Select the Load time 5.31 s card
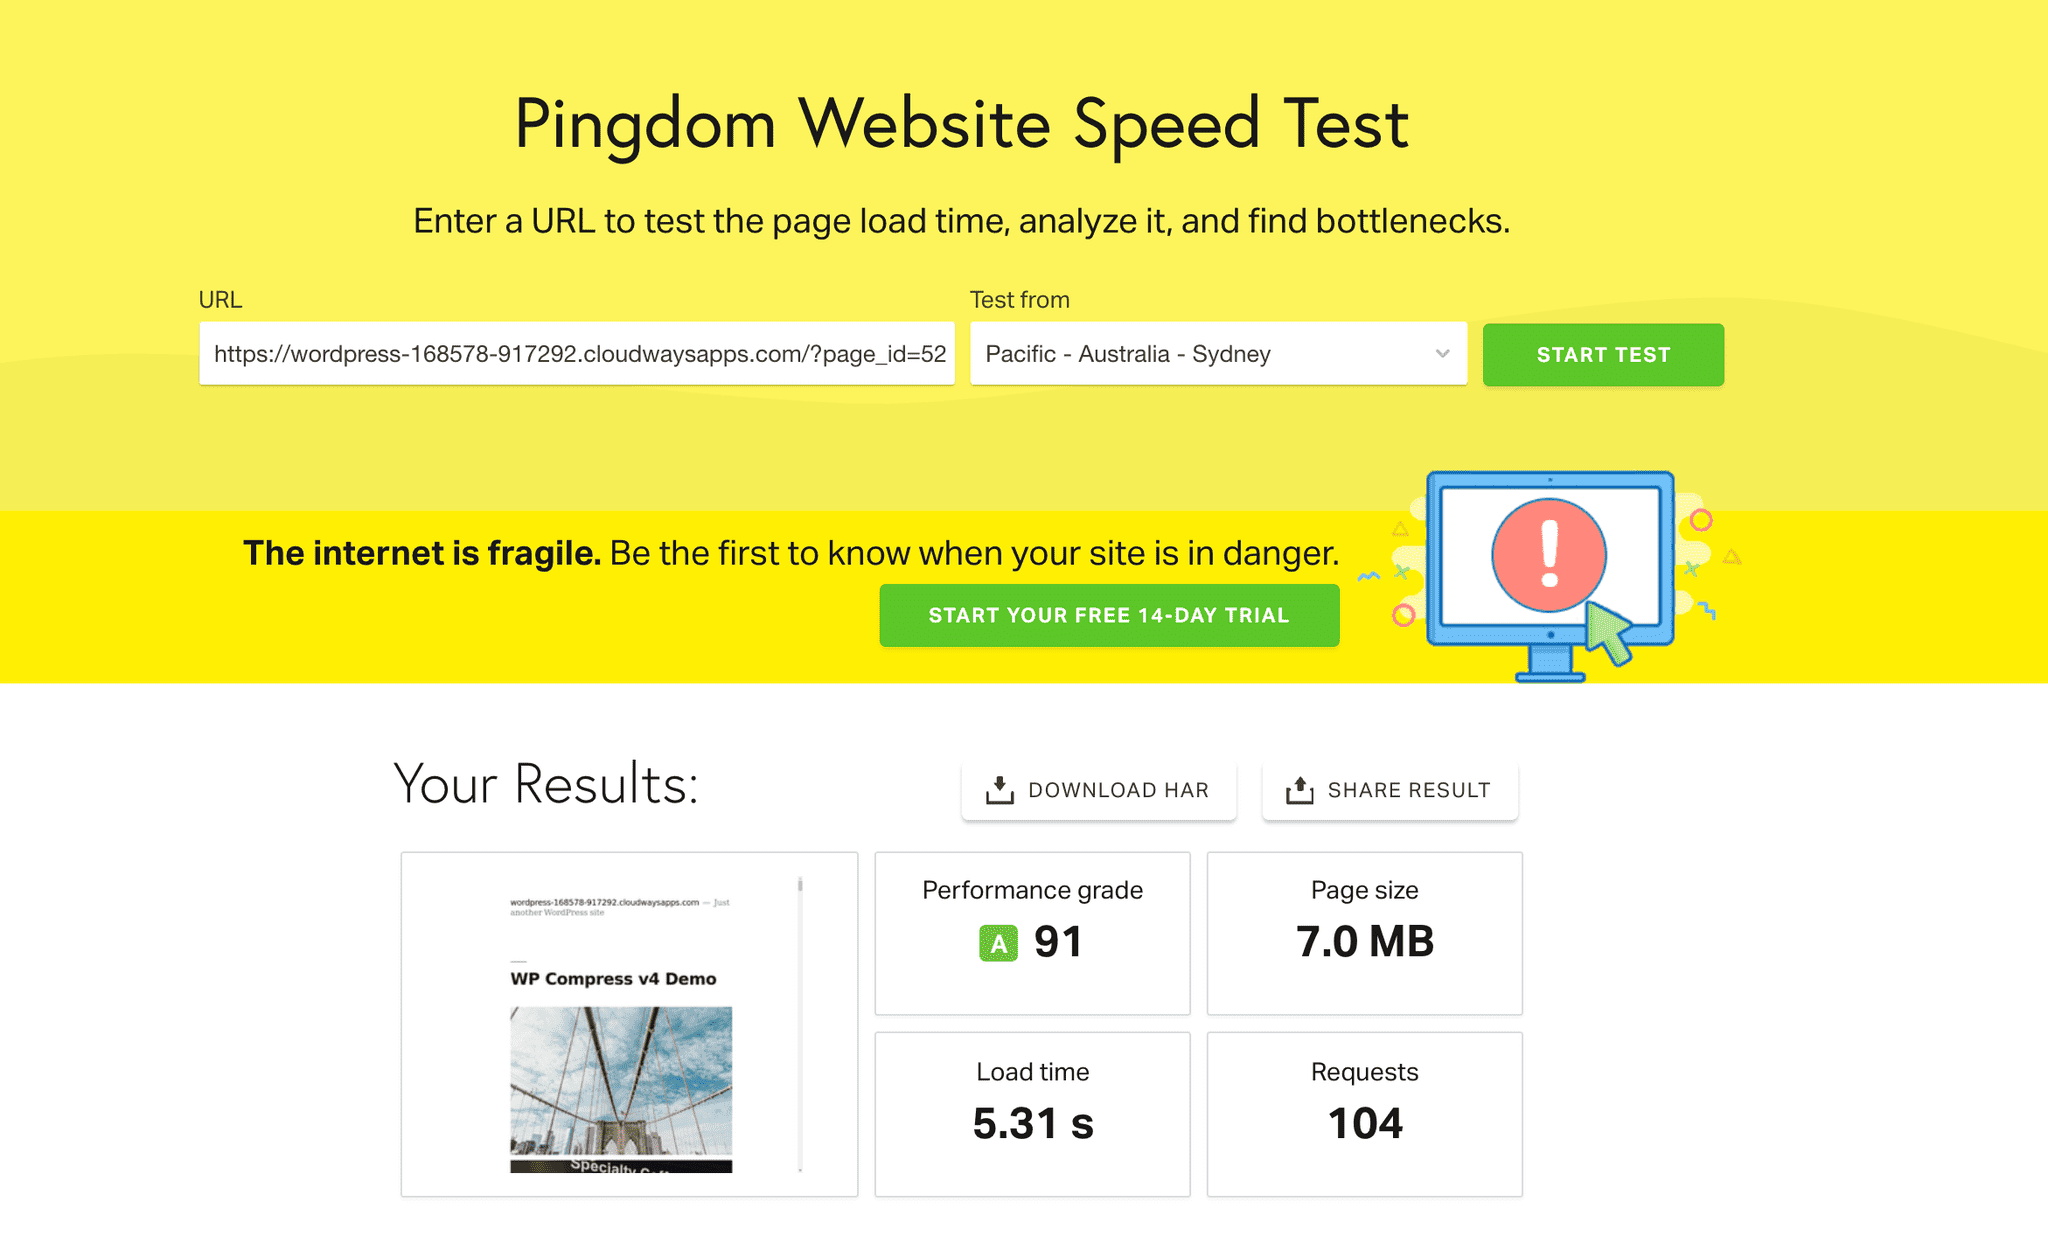The width and height of the screenshot is (2048, 1250). pos(1032,1114)
